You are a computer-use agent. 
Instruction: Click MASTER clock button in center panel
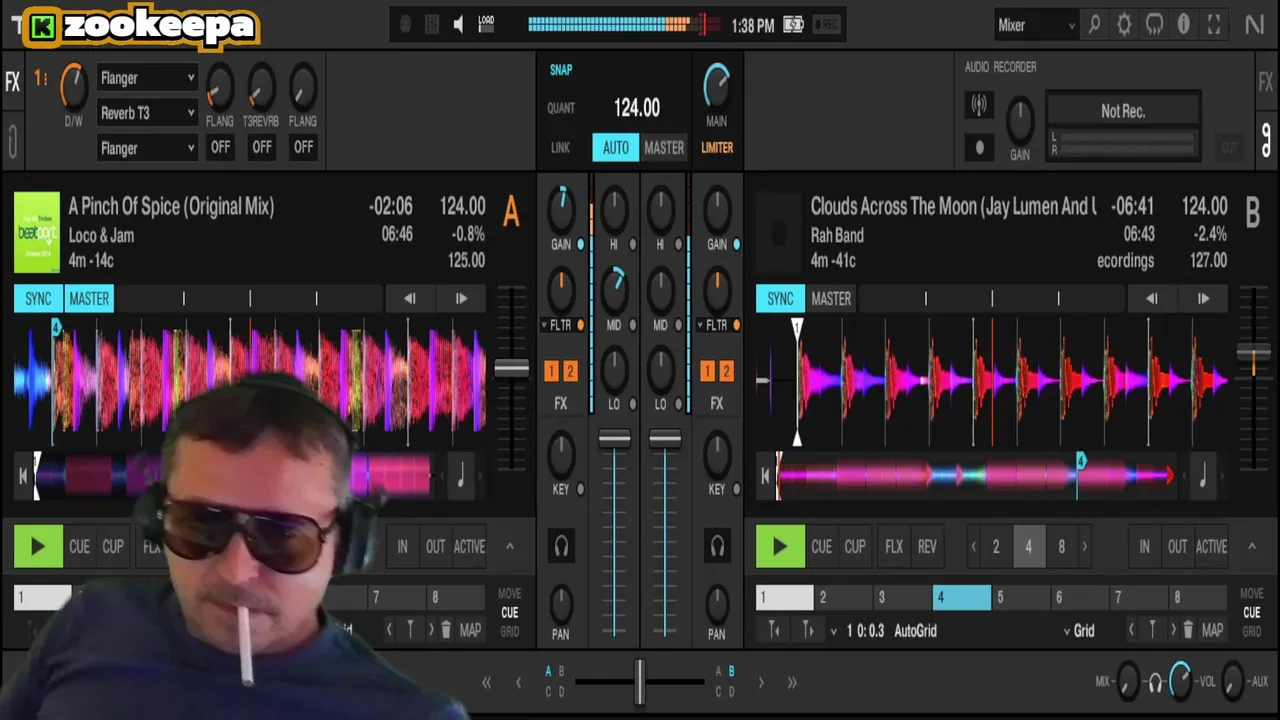coord(664,147)
